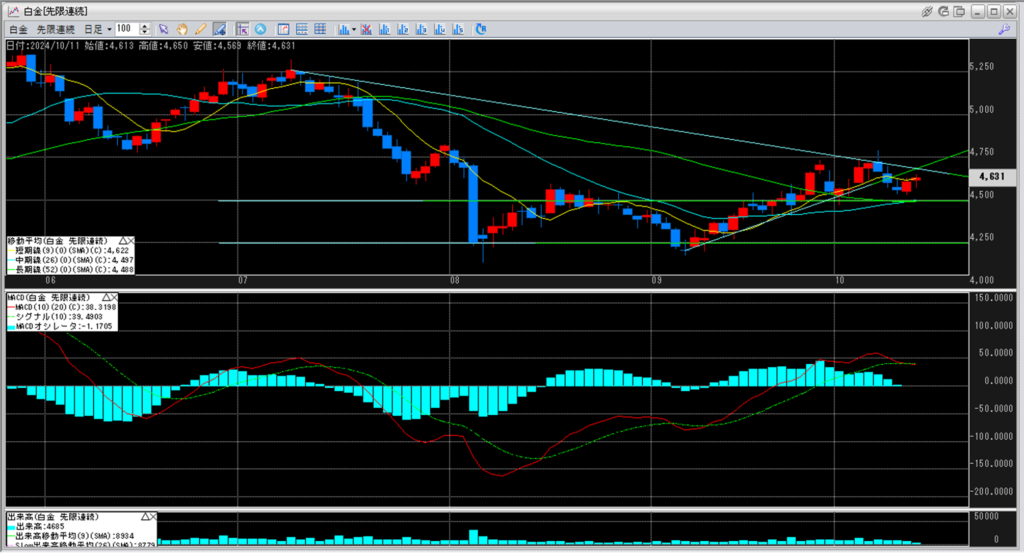
Task: Select the hand pan tool
Action: pyautogui.click(x=182, y=29)
